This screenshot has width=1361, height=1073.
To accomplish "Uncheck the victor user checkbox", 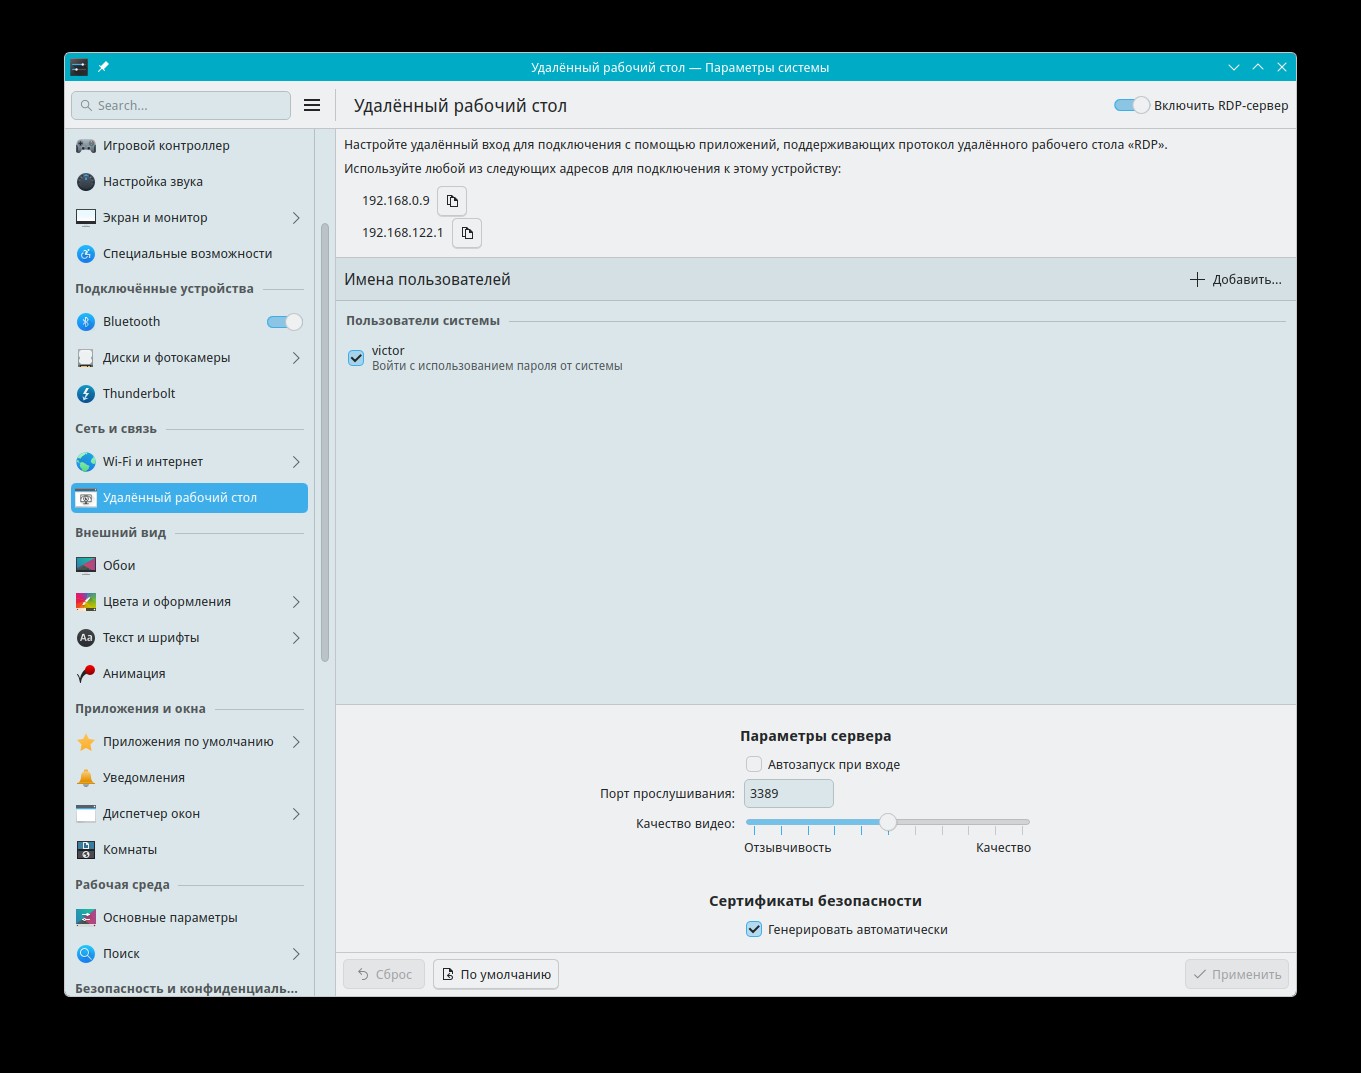I will point(356,358).
